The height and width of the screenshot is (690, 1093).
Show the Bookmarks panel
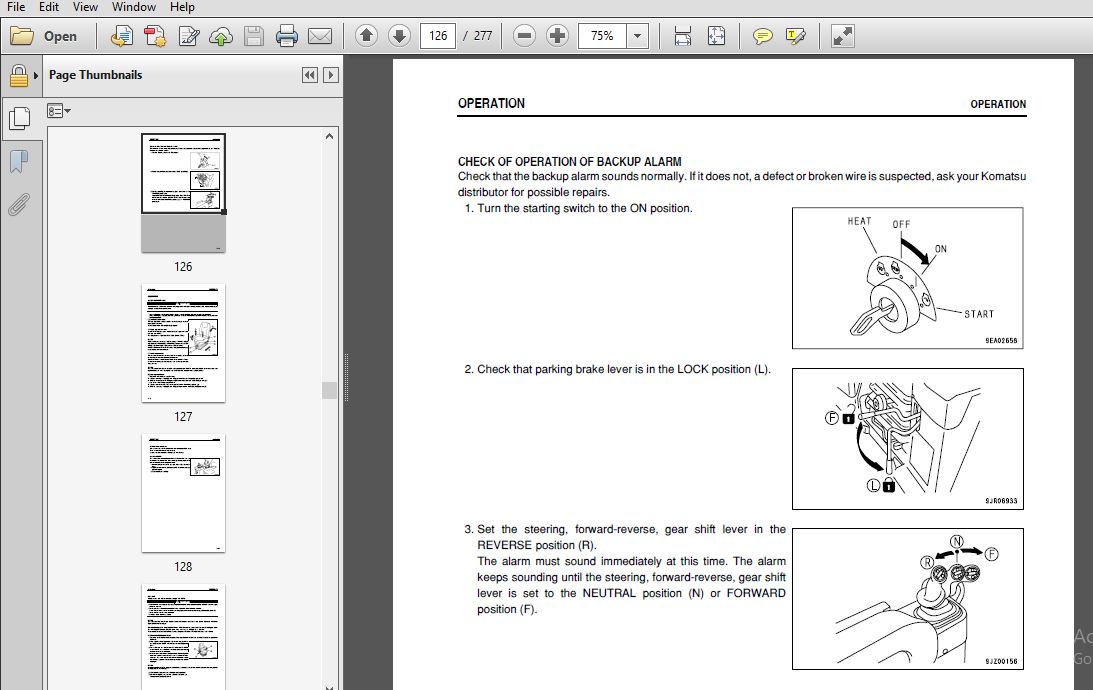(19, 161)
